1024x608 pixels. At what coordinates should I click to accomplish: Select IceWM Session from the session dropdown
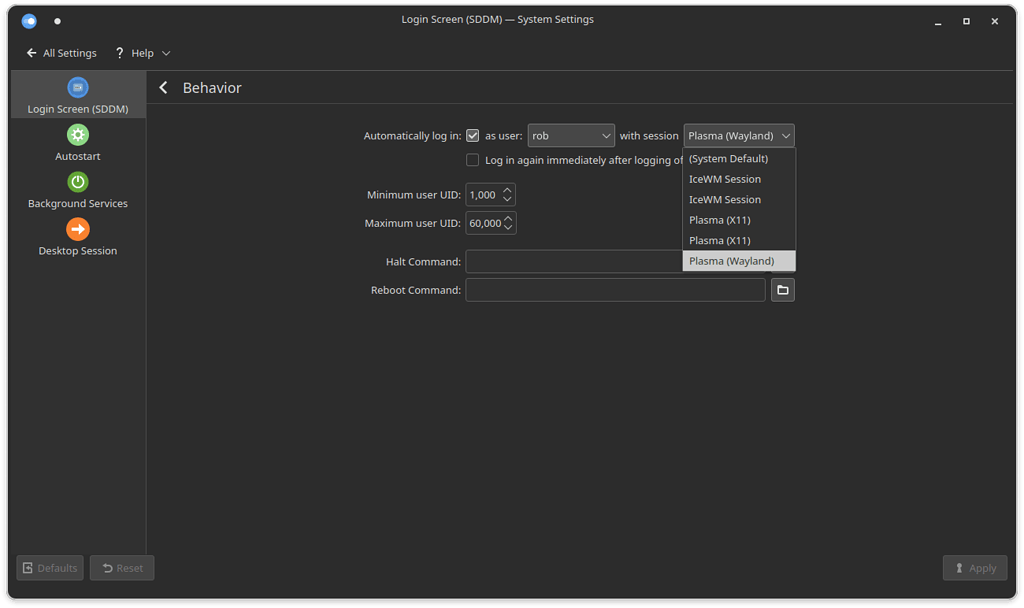point(723,178)
